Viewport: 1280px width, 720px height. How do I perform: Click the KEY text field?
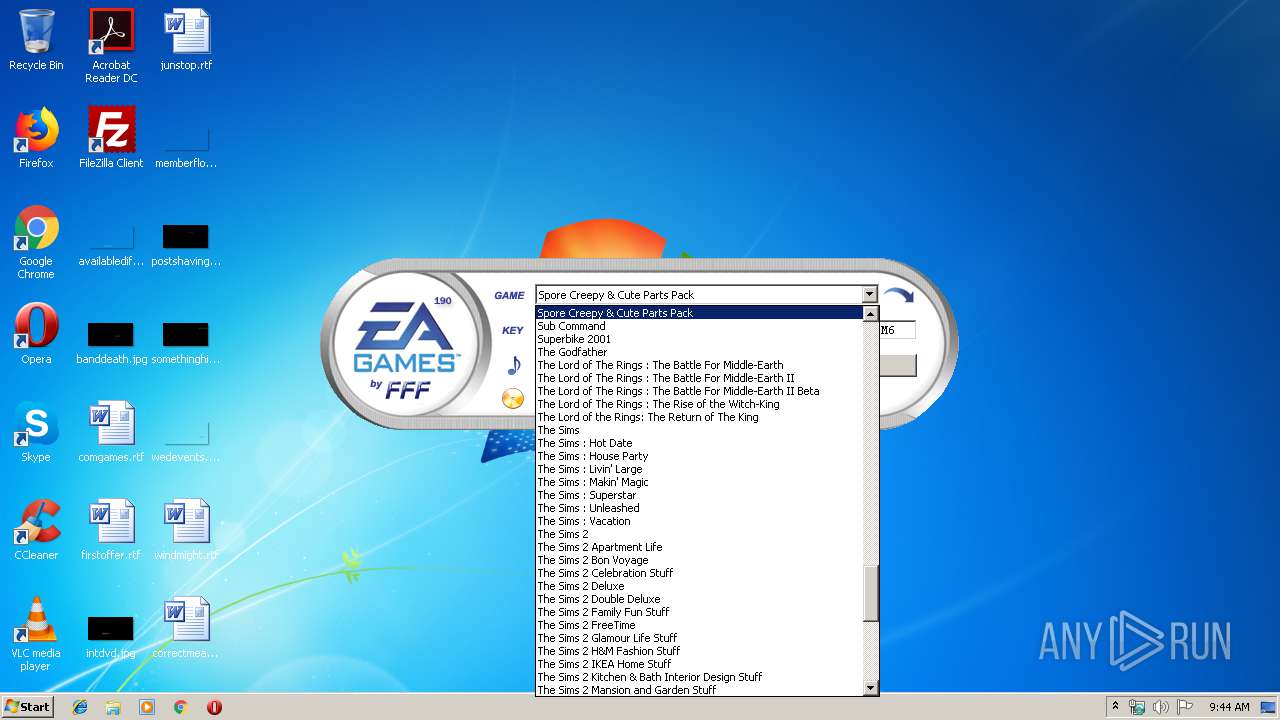tap(897, 330)
